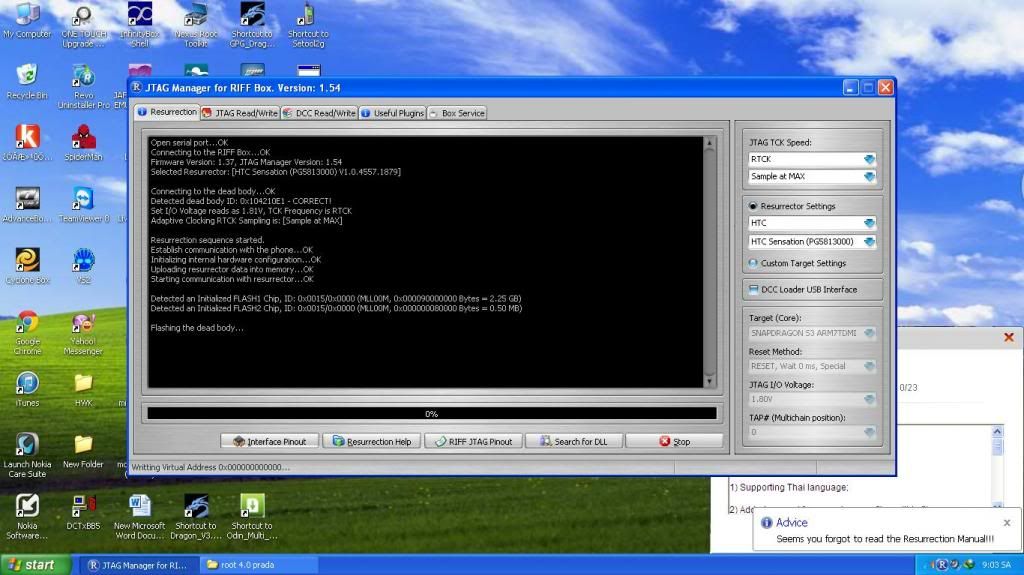This screenshot has height=575, width=1024.
Task: Click the Search for DLL button
Action: [x=574, y=442]
